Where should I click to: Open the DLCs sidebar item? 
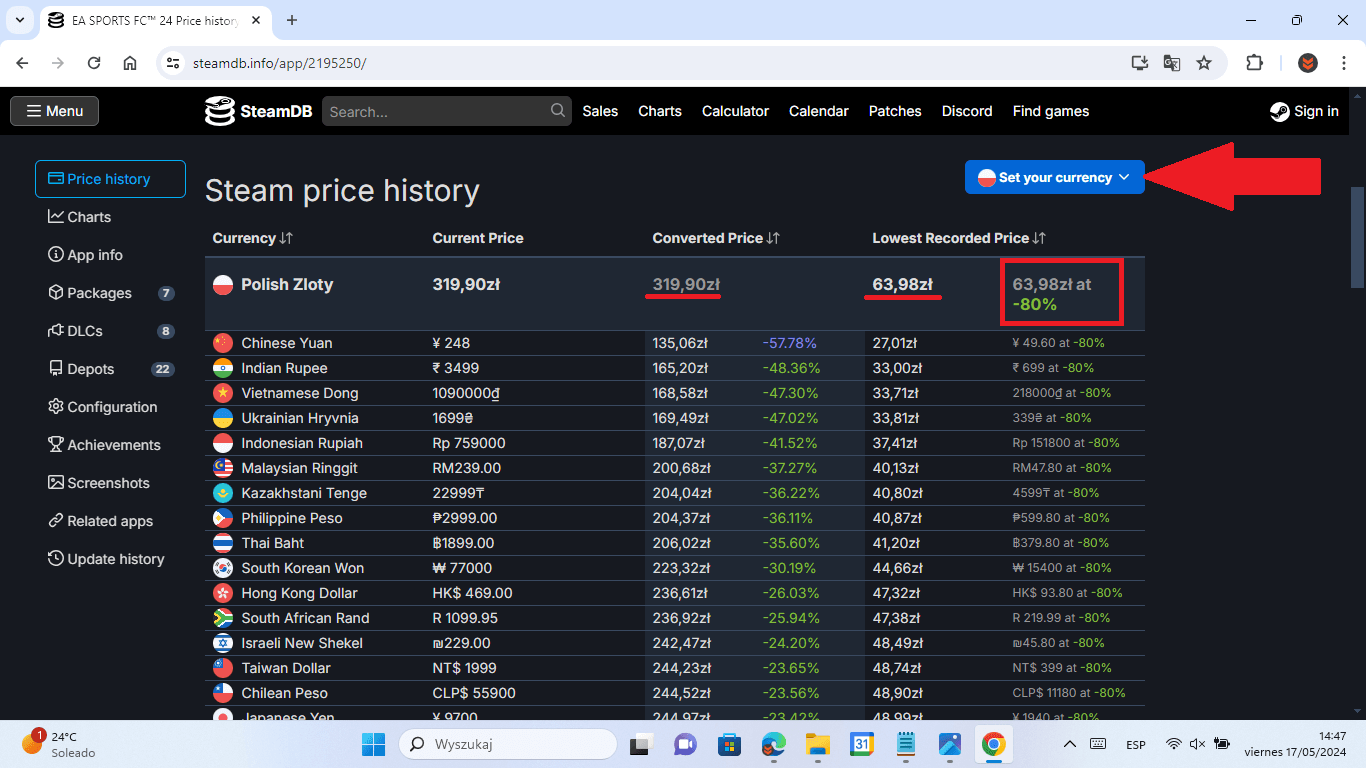click(x=110, y=331)
